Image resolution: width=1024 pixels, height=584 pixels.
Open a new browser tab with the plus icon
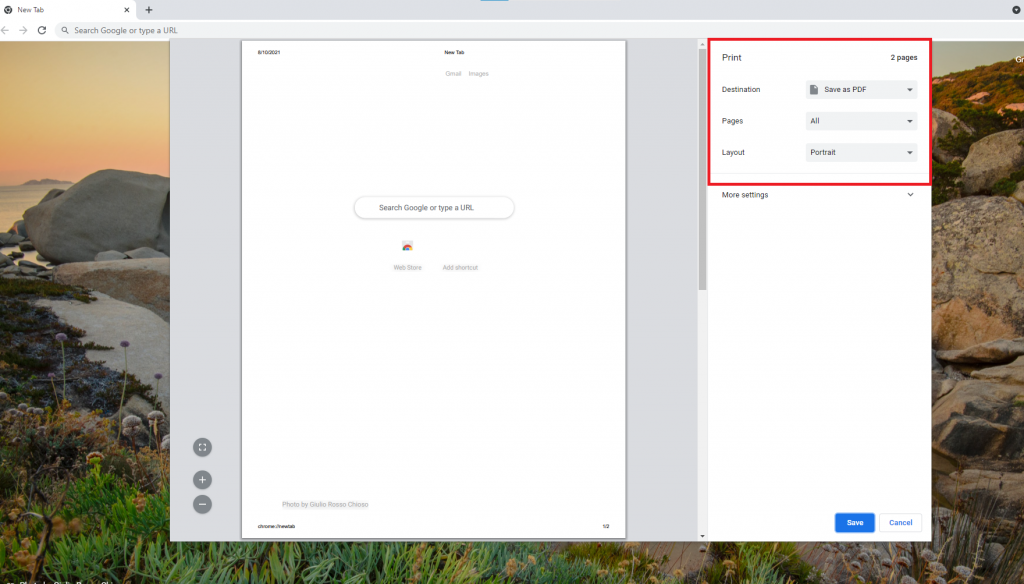click(148, 10)
